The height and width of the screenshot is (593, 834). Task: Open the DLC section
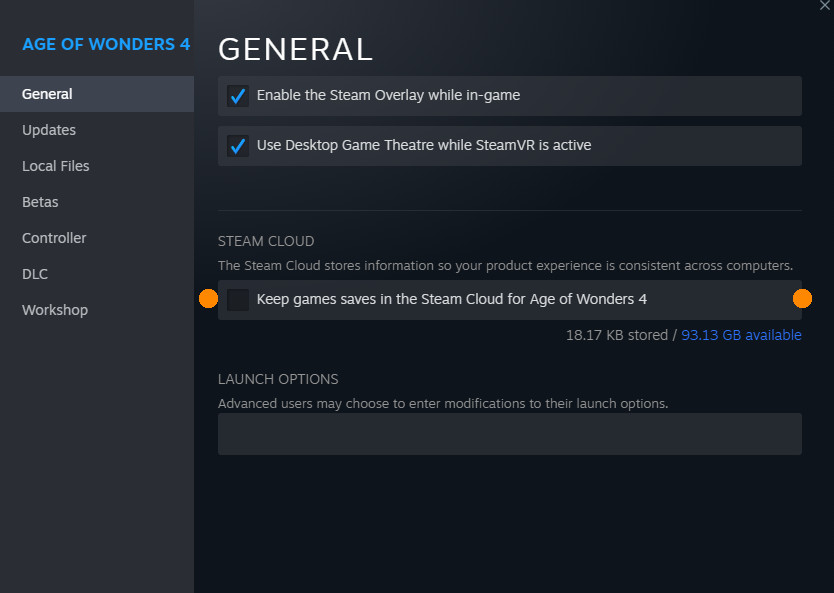[35, 274]
